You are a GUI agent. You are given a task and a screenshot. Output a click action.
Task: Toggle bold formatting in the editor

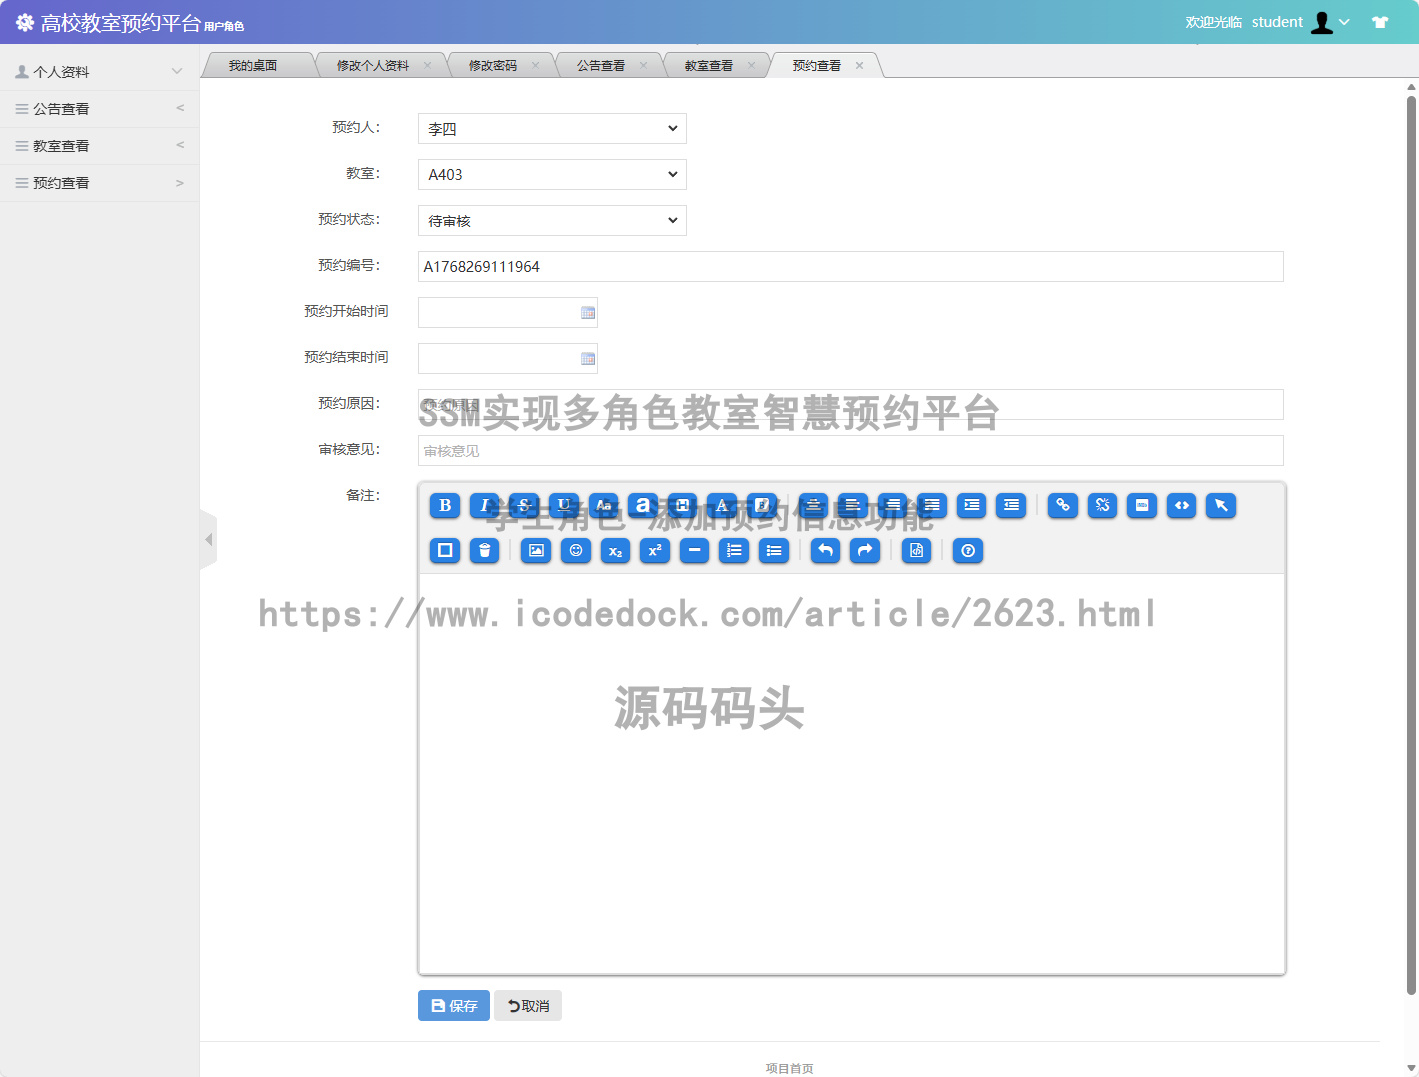pos(445,506)
